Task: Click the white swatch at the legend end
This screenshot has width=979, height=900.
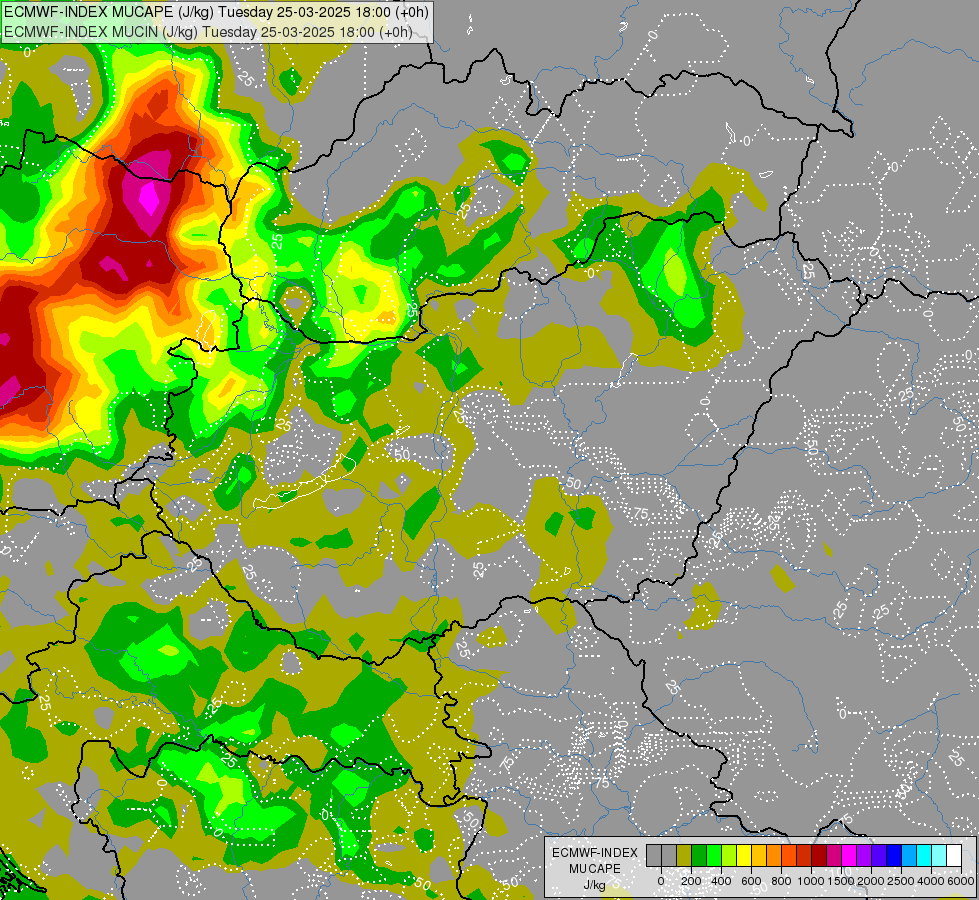Action: (x=955, y=855)
